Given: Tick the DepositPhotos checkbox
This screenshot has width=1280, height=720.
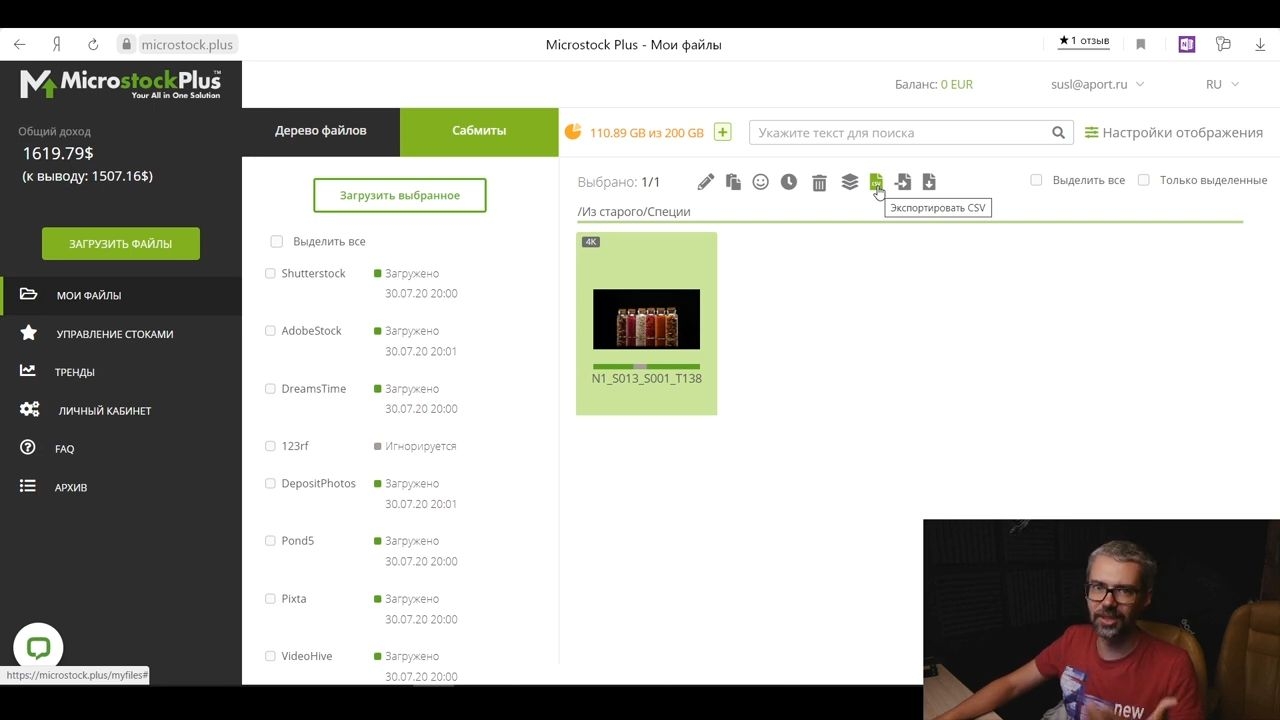Looking at the screenshot, I should click(270, 483).
